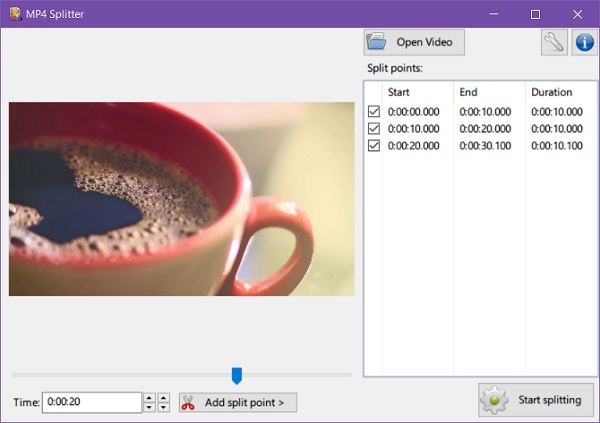Increase time with first spinner up arrow
Image resolution: width=600 pixels, height=423 pixels.
coord(149,398)
